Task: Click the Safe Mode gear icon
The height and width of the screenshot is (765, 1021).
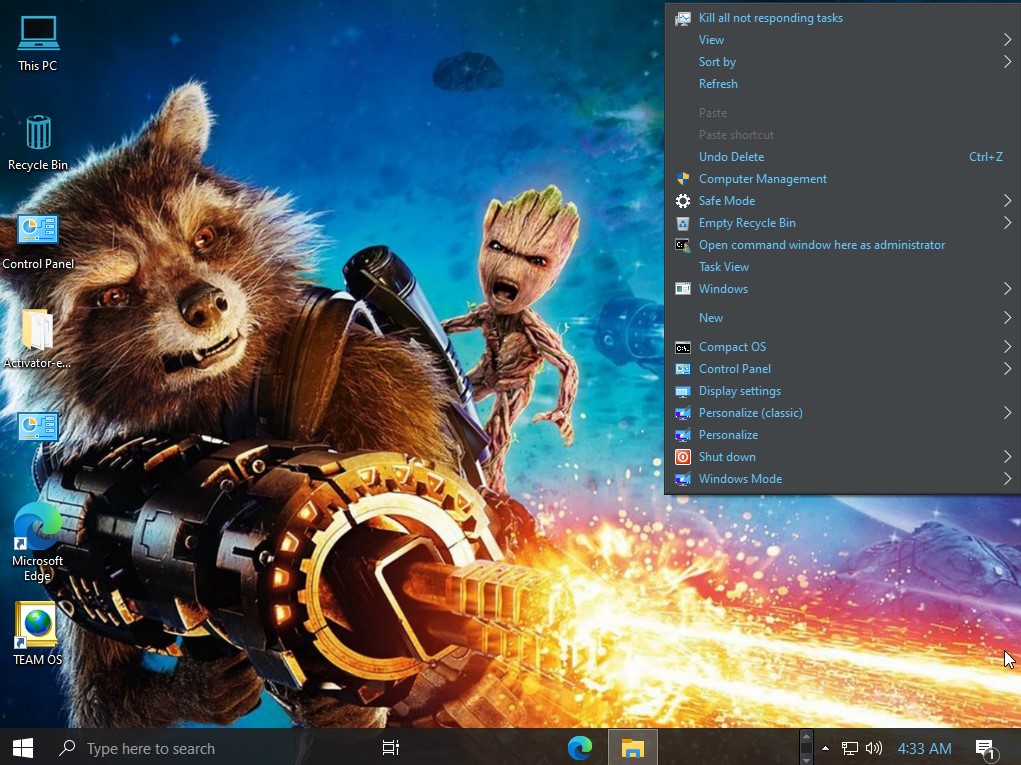Action: coord(682,201)
